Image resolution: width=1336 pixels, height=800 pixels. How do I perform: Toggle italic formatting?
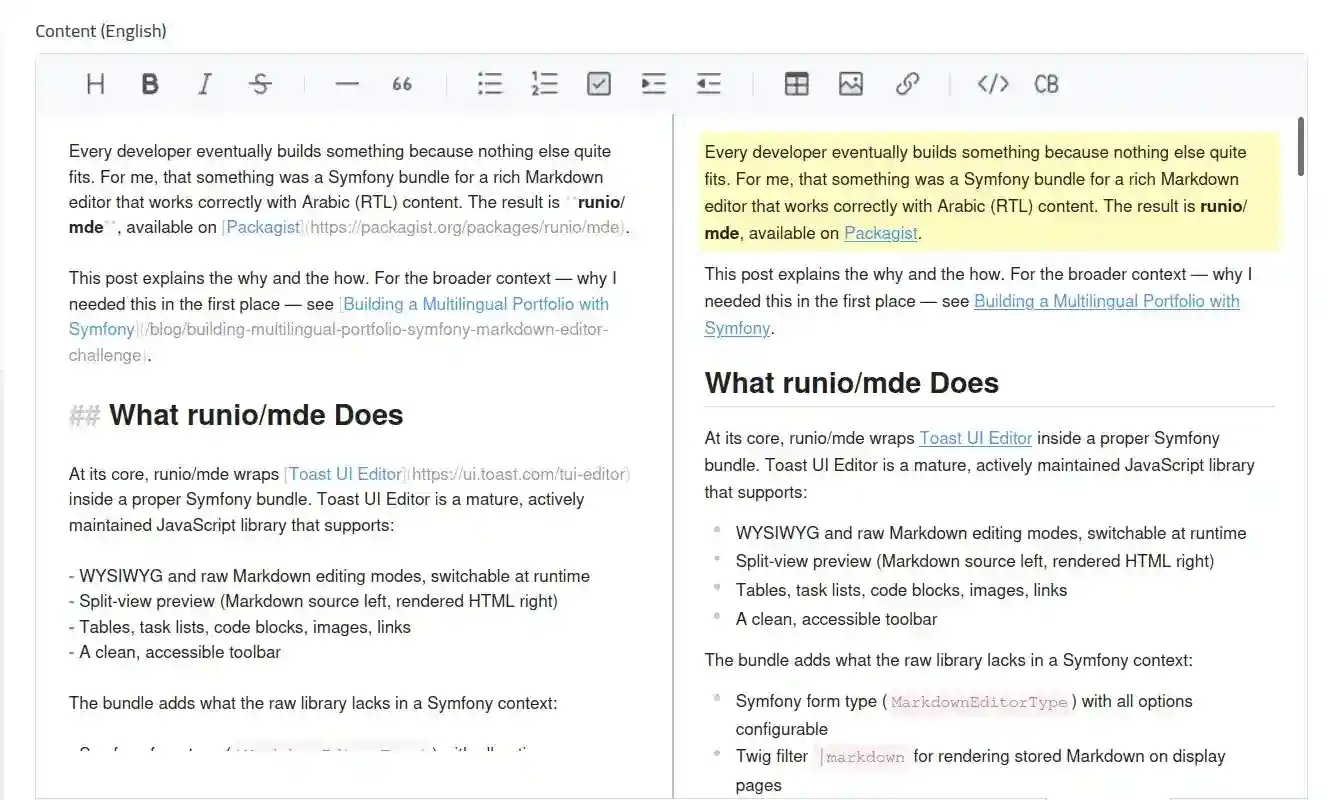coord(204,84)
